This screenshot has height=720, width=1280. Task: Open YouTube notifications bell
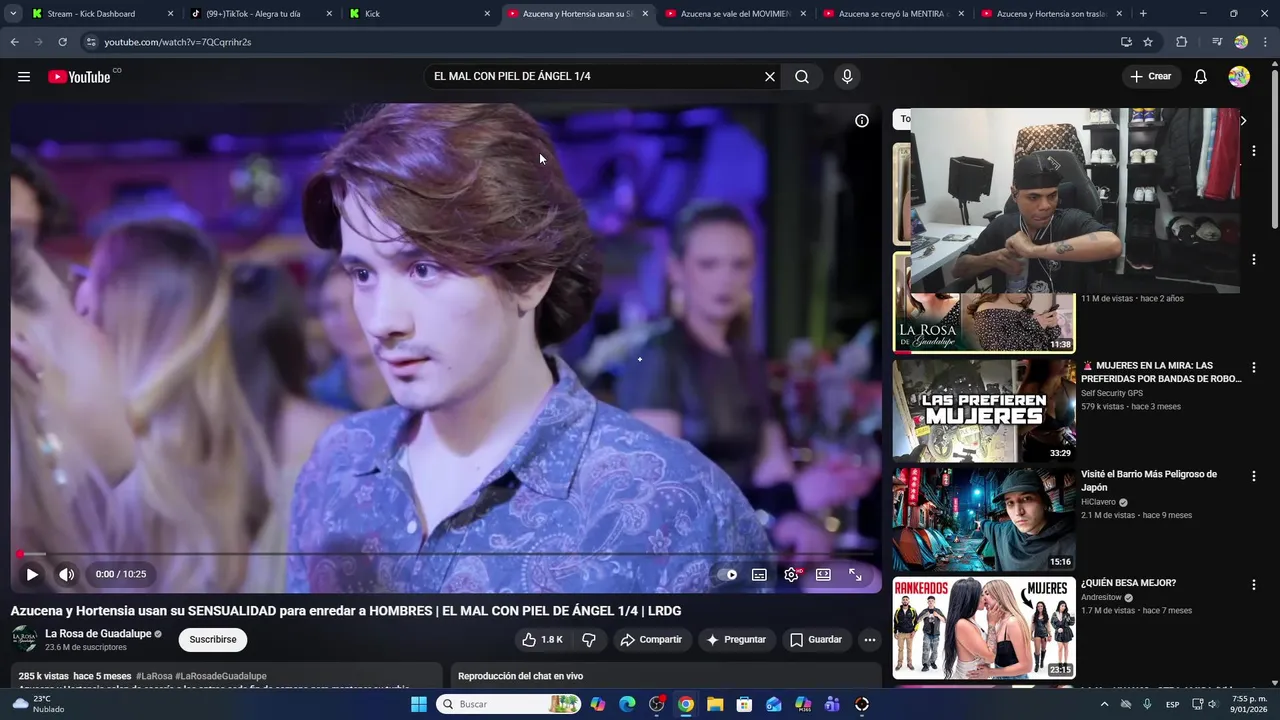(1201, 77)
